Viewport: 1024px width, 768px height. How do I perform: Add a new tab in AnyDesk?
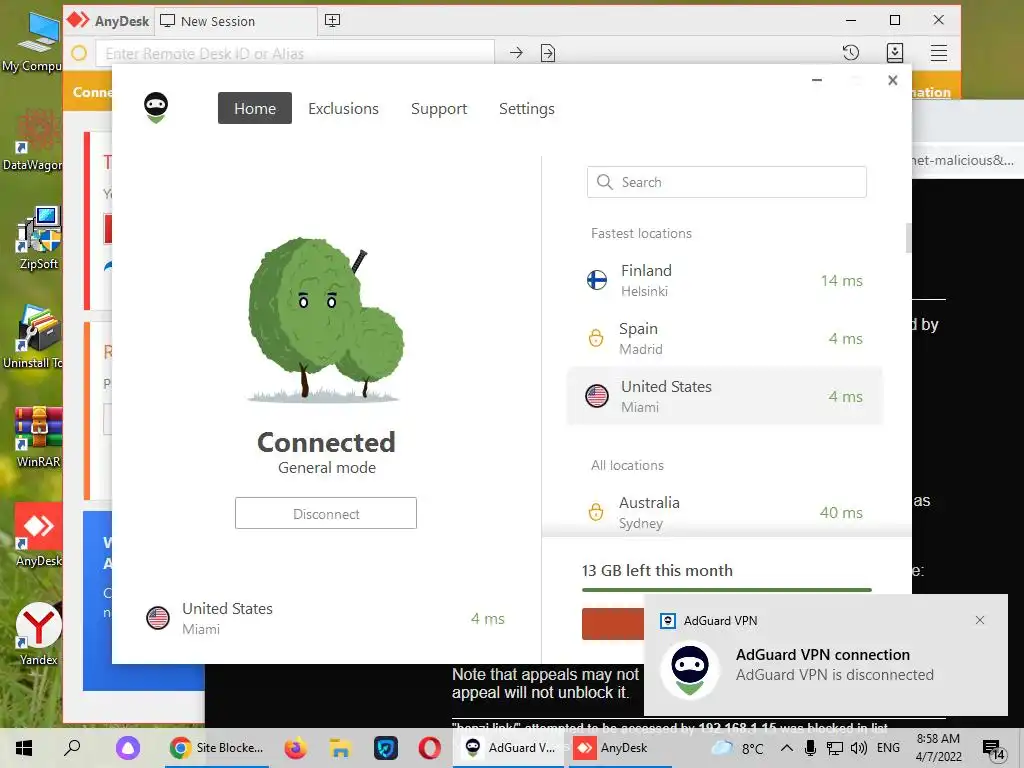point(332,20)
